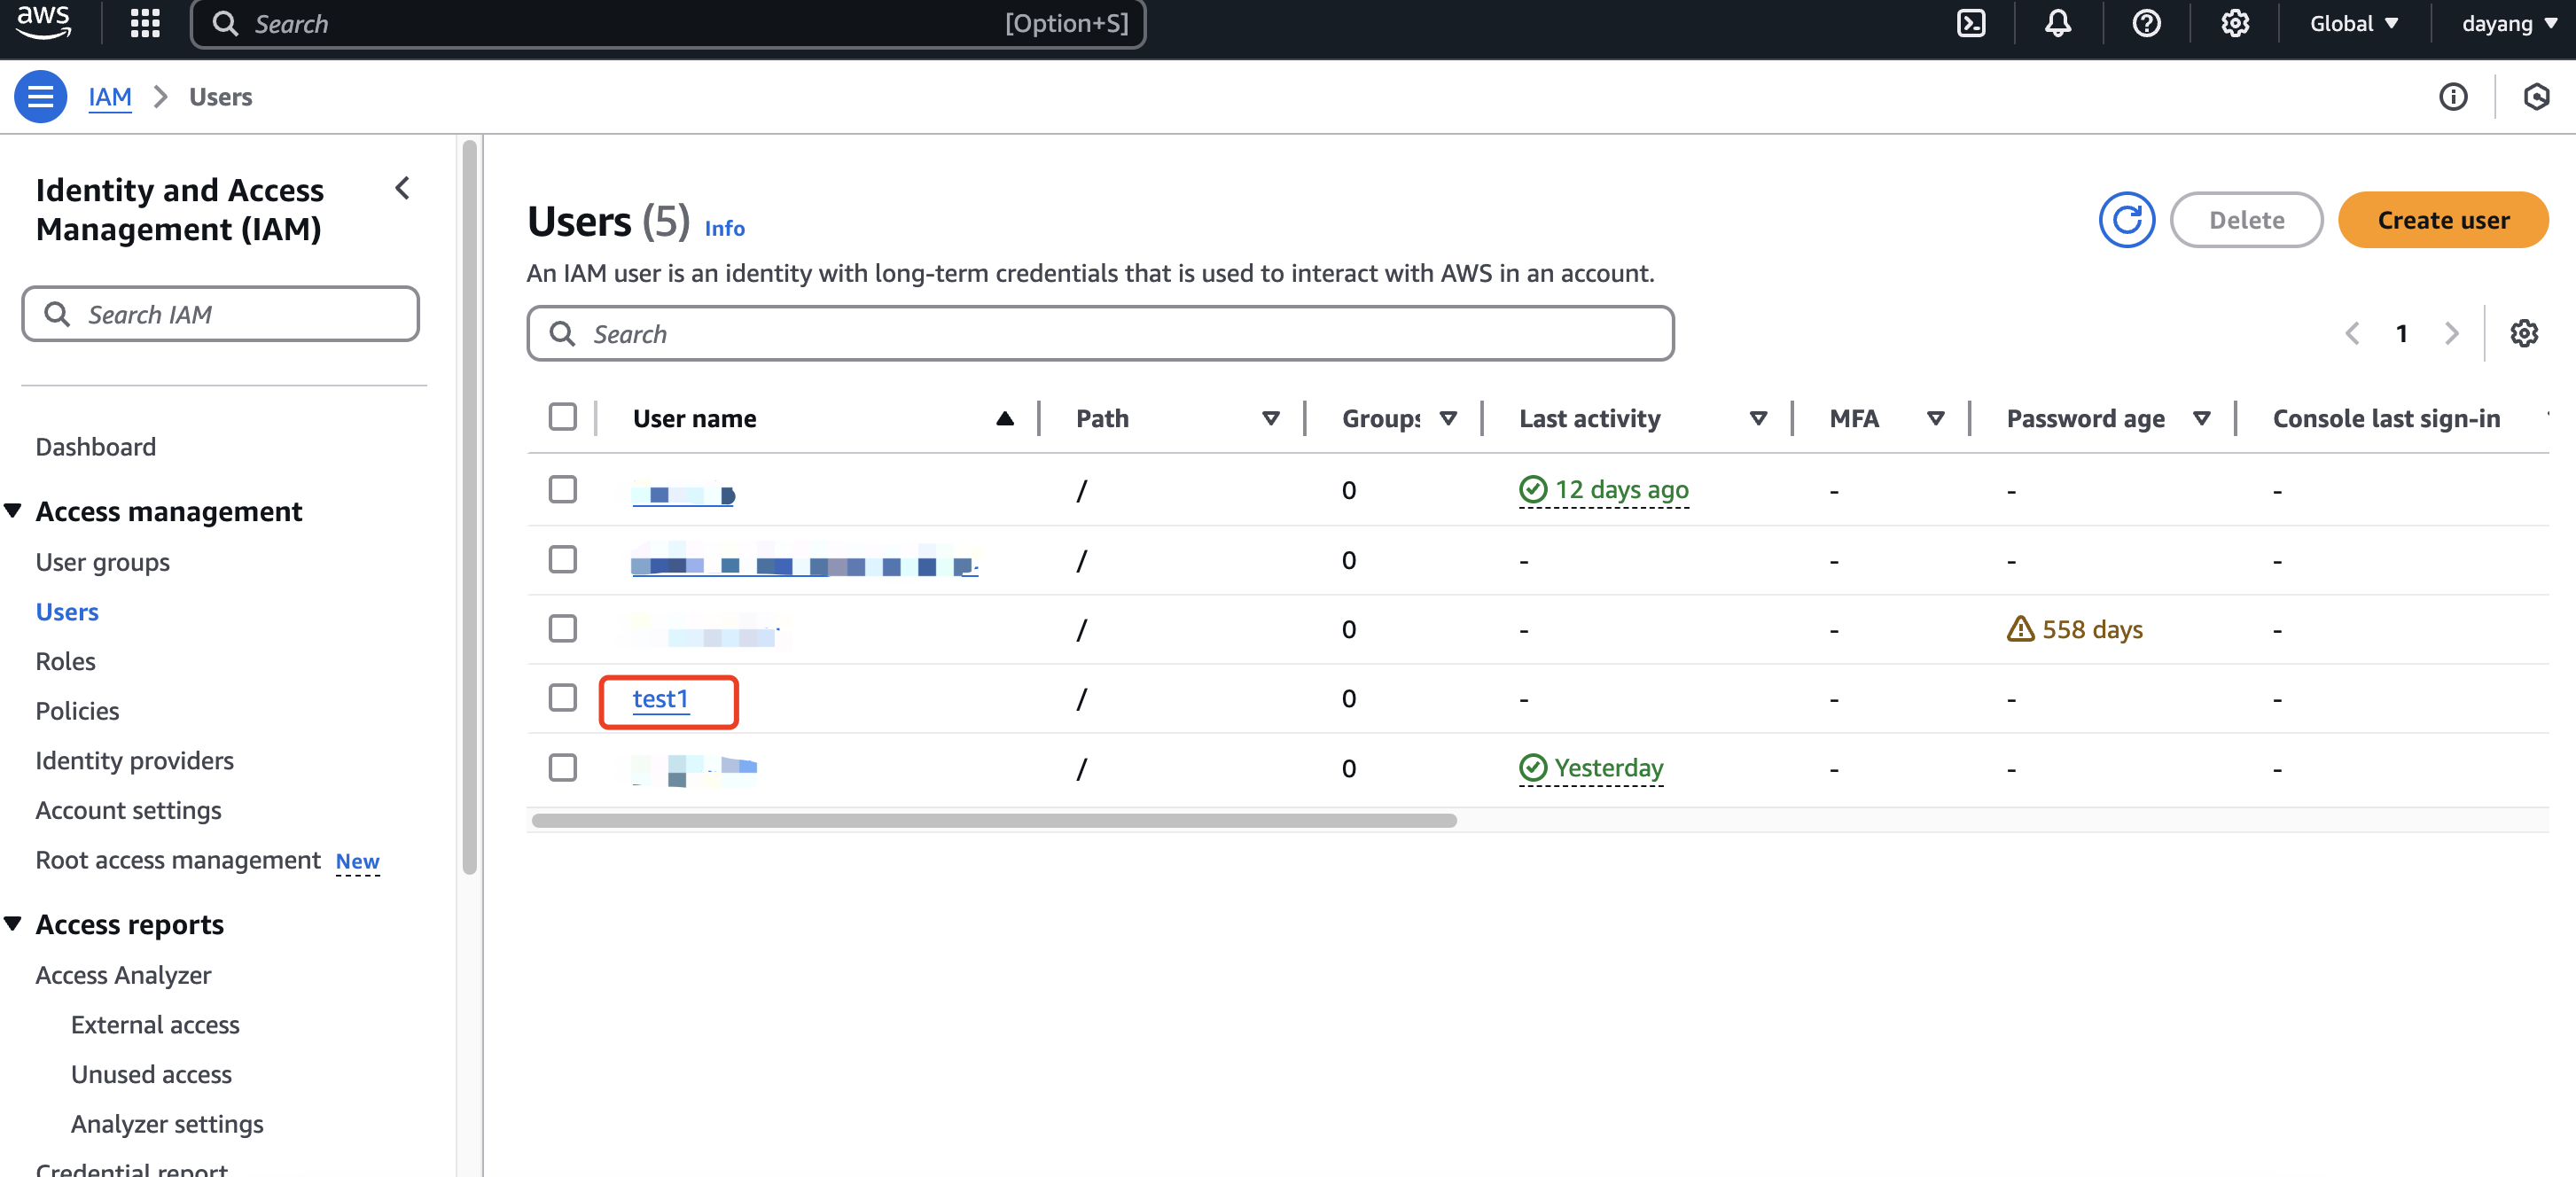Check the user with 558 days password

tap(563, 628)
